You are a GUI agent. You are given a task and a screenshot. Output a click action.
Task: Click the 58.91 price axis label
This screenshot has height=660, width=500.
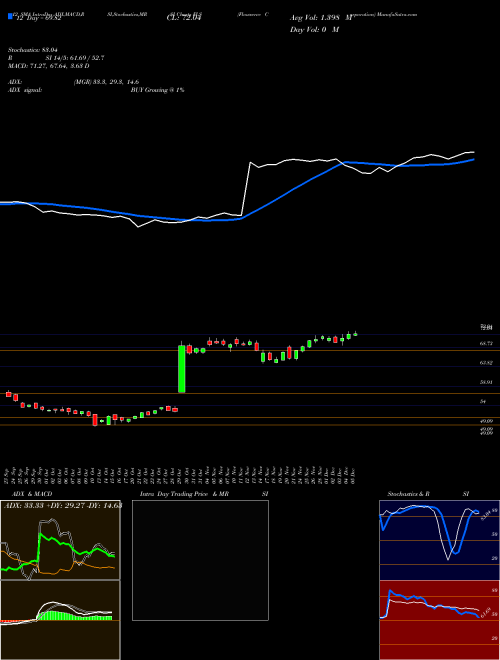click(x=486, y=382)
